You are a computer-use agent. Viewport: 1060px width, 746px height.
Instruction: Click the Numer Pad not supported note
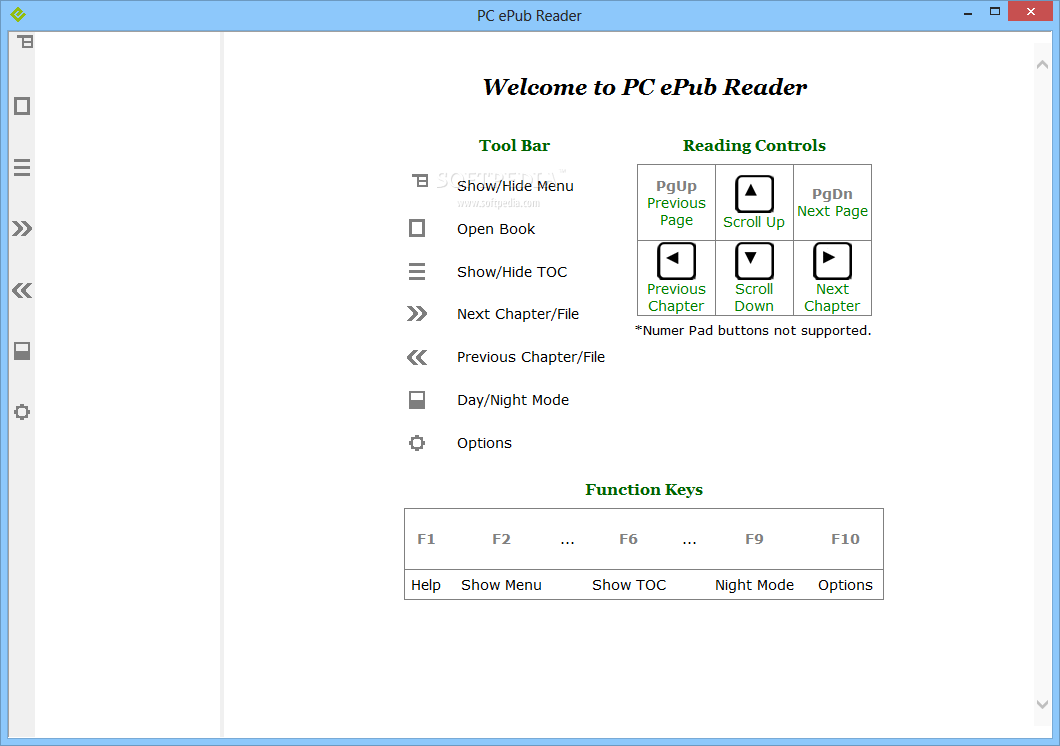coord(753,330)
